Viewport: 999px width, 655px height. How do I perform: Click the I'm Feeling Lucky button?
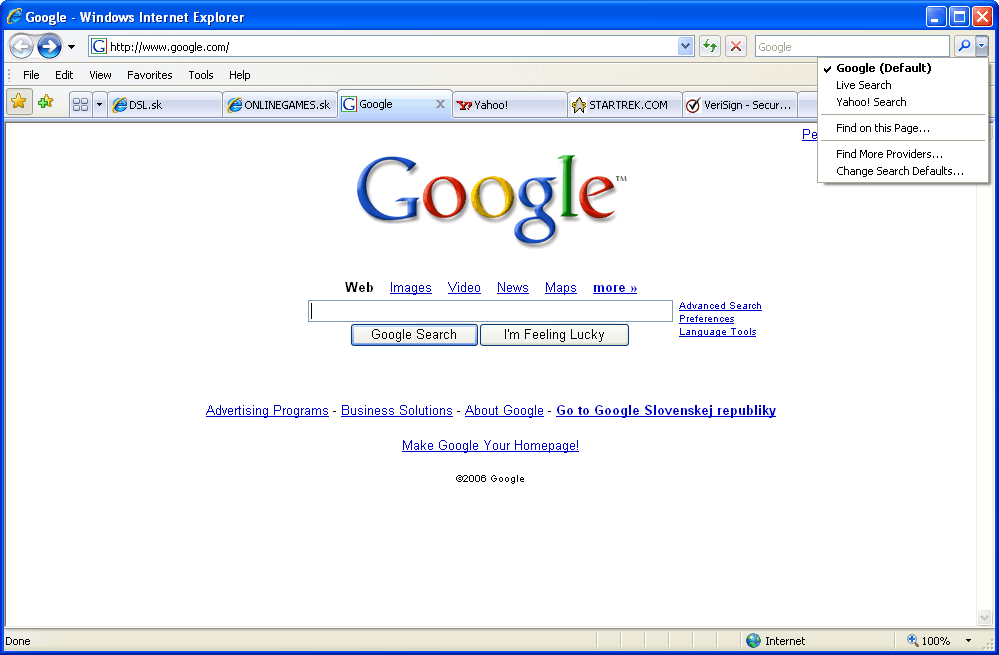(x=554, y=335)
